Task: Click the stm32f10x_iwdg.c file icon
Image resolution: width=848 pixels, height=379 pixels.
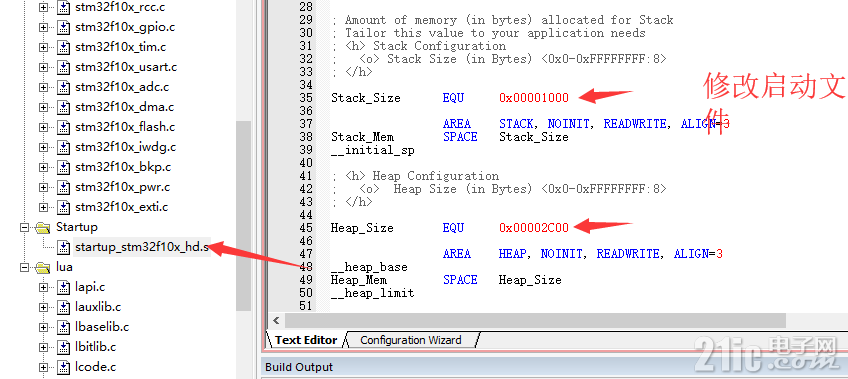Action: [x=64, y=148]
